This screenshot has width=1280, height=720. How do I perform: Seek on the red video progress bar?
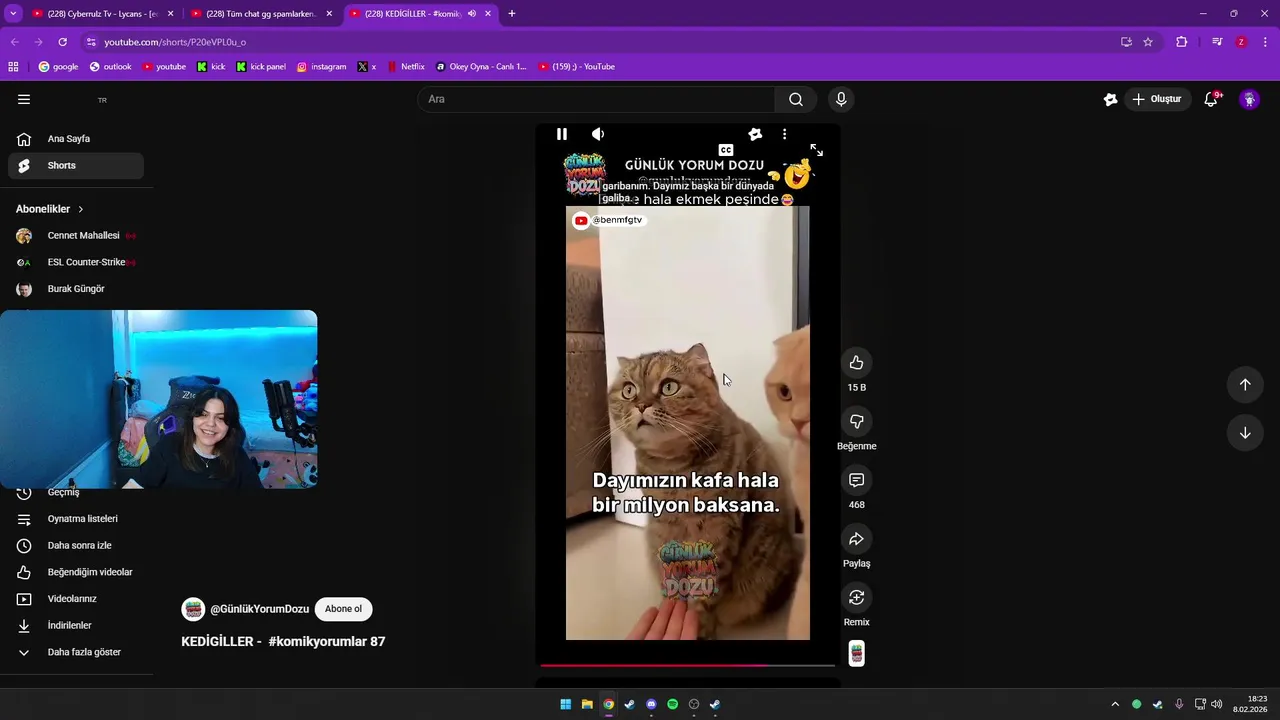click(x=688, y=665)
